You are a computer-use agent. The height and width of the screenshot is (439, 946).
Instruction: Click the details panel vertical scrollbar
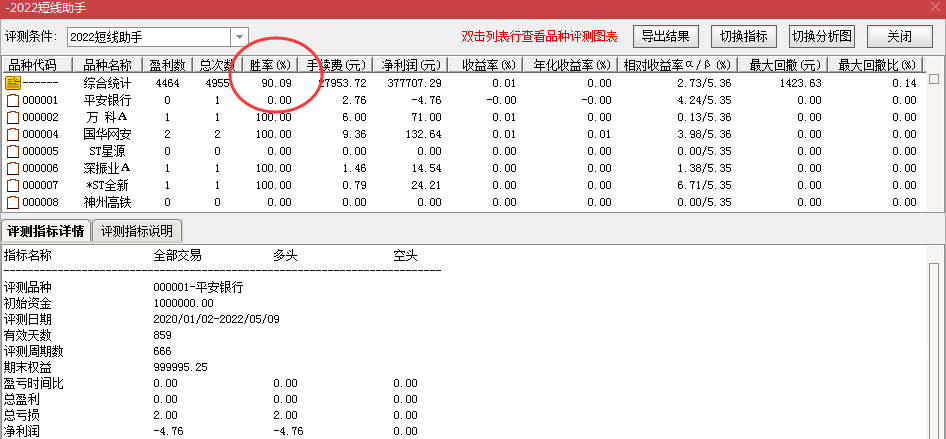pyautogui.click(x=934, y=350)
